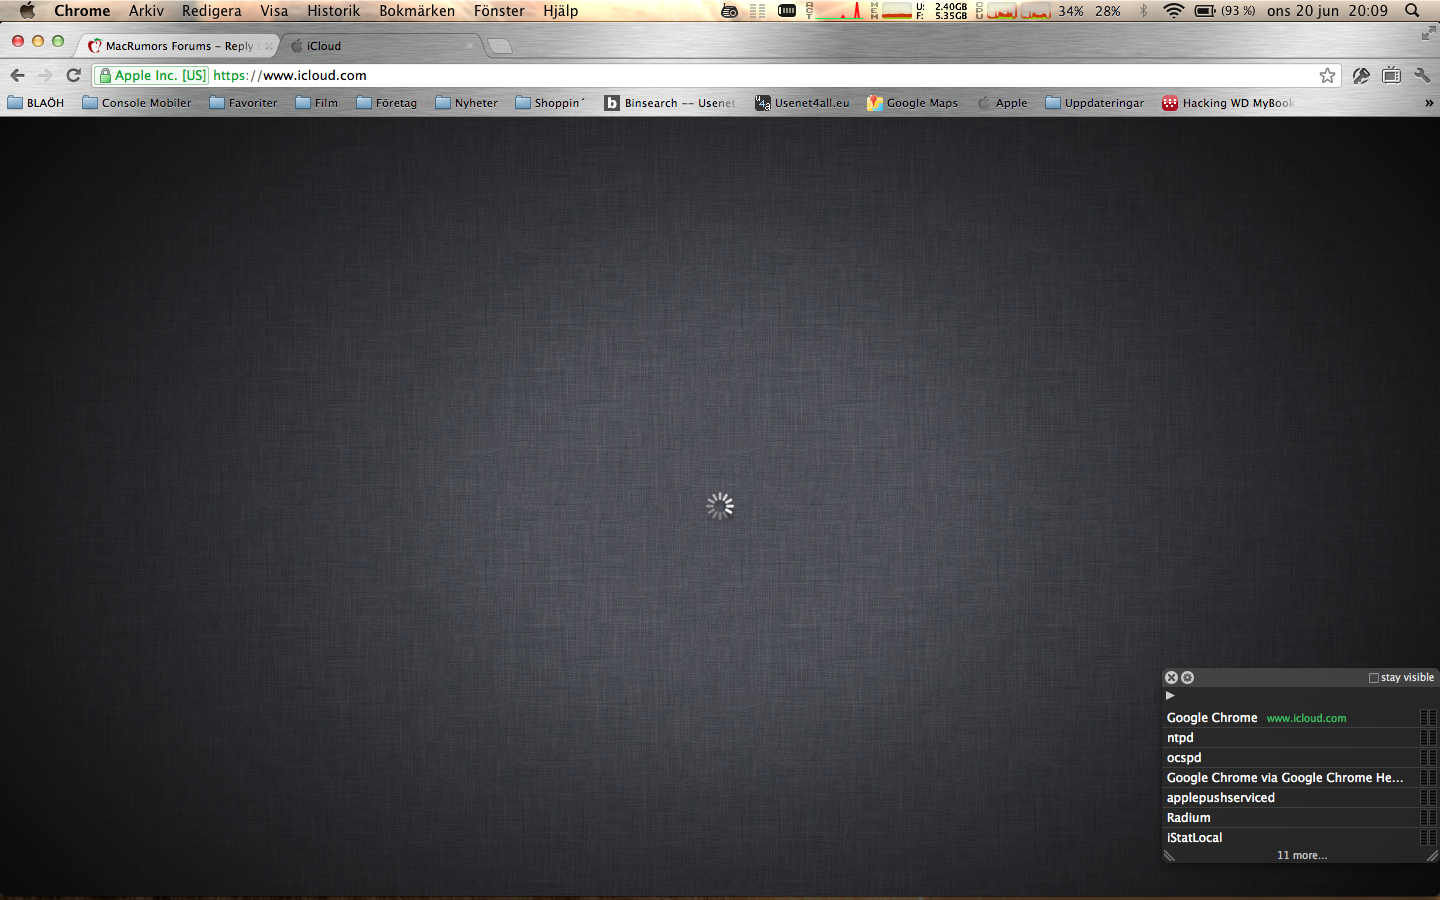1440x900 pixels.
Task: Open settings gear in the network monitor panel
Action: pyautogui.click(x=1187, y=677)
